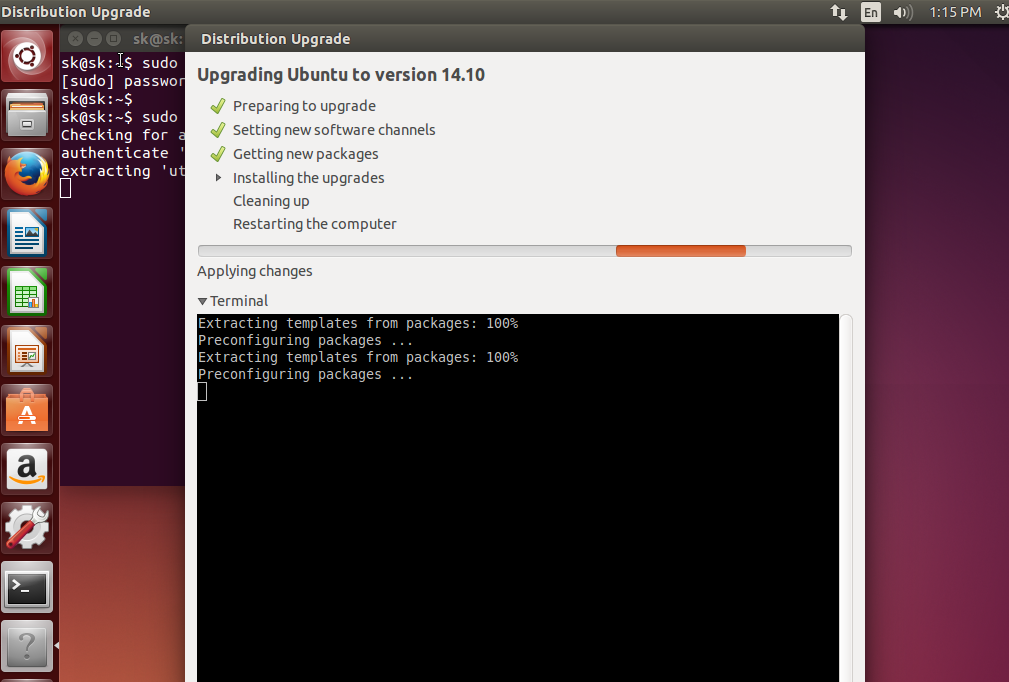Viewport: 1009px width, 682px height.
Task: Maximize the background terminal window
Action: click(x=113, y=39)
